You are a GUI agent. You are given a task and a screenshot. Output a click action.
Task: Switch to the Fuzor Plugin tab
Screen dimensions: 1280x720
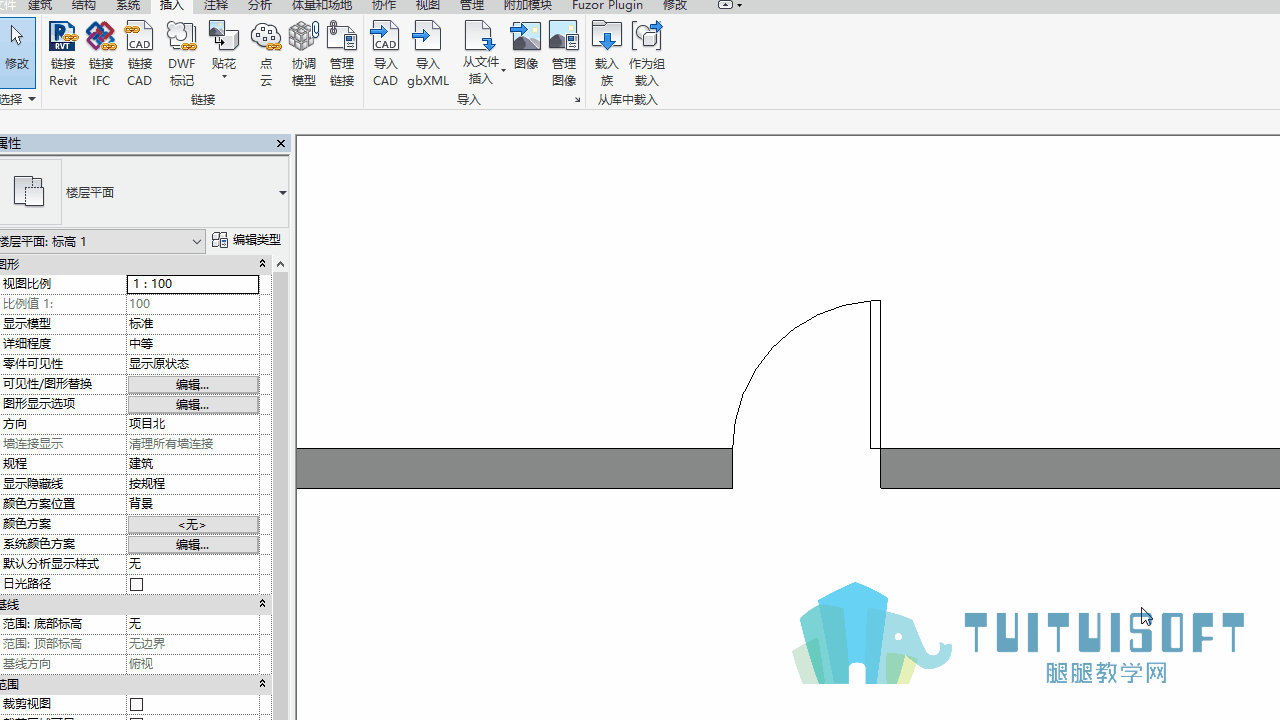pos(607,6)
